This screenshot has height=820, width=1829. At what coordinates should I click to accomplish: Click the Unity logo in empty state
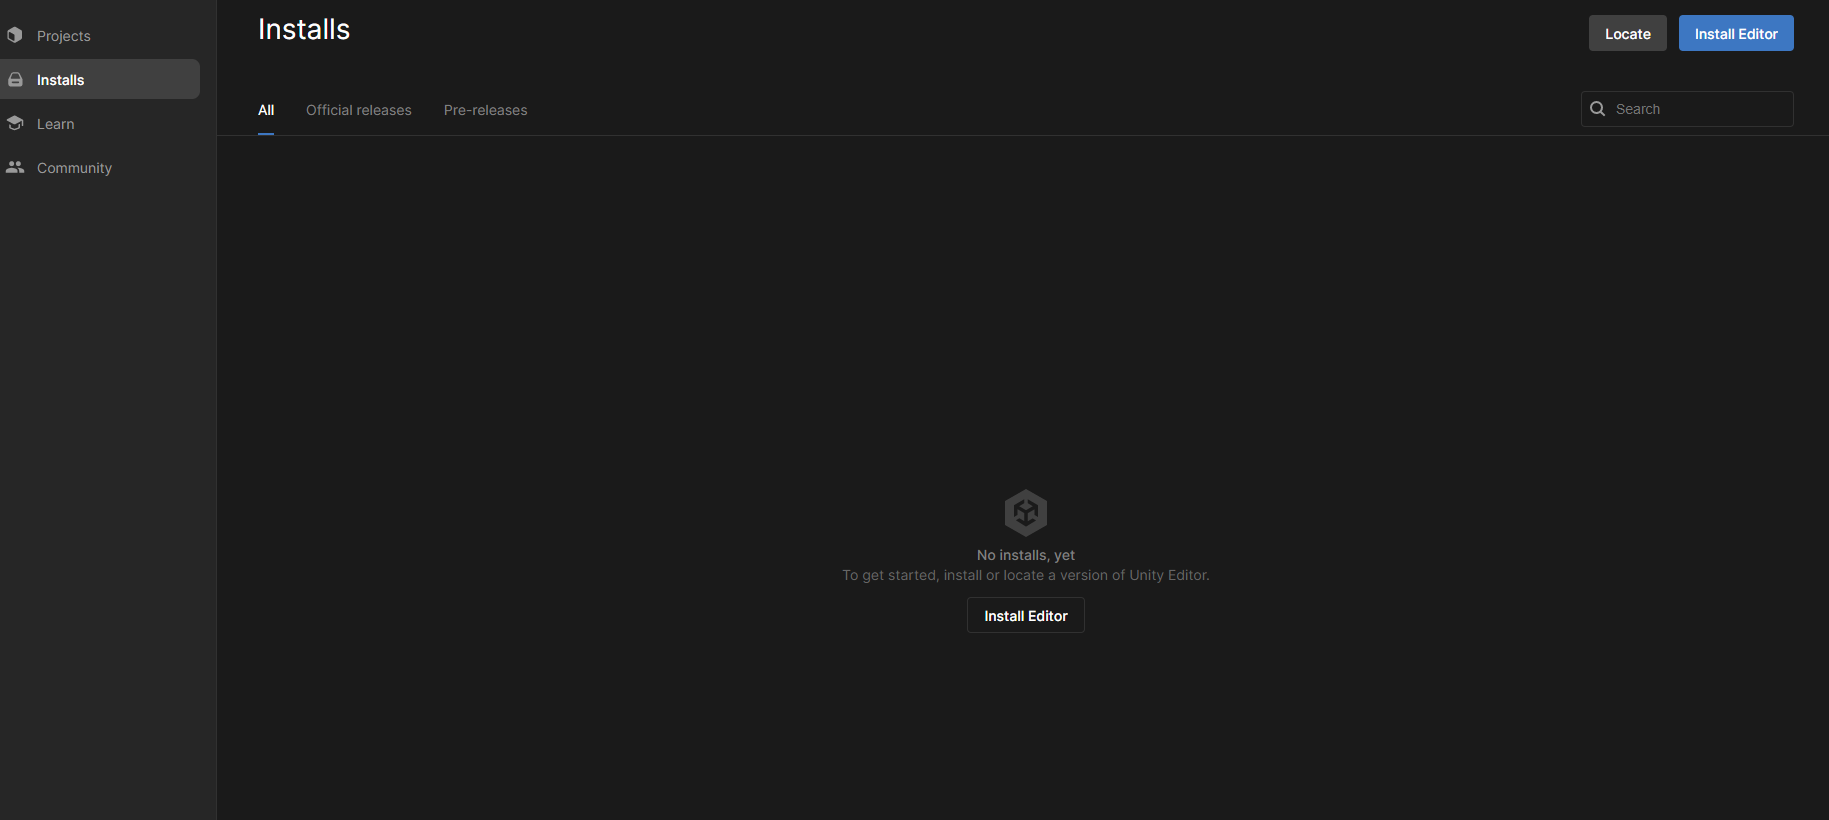[x=1026, y=513]
